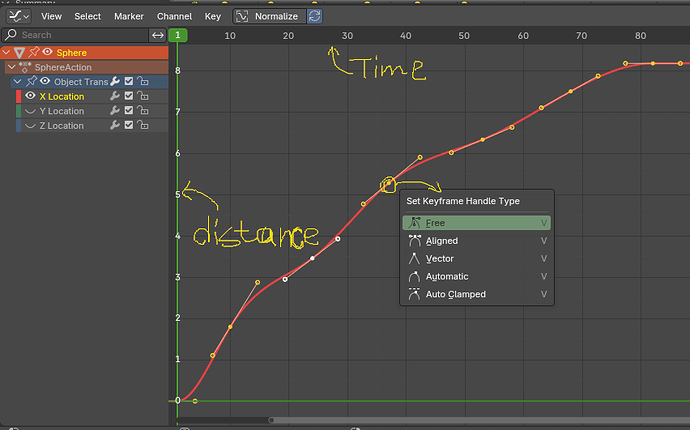690x430 pixels.
Task: Click the channel Search field
Action: (75, 35)
